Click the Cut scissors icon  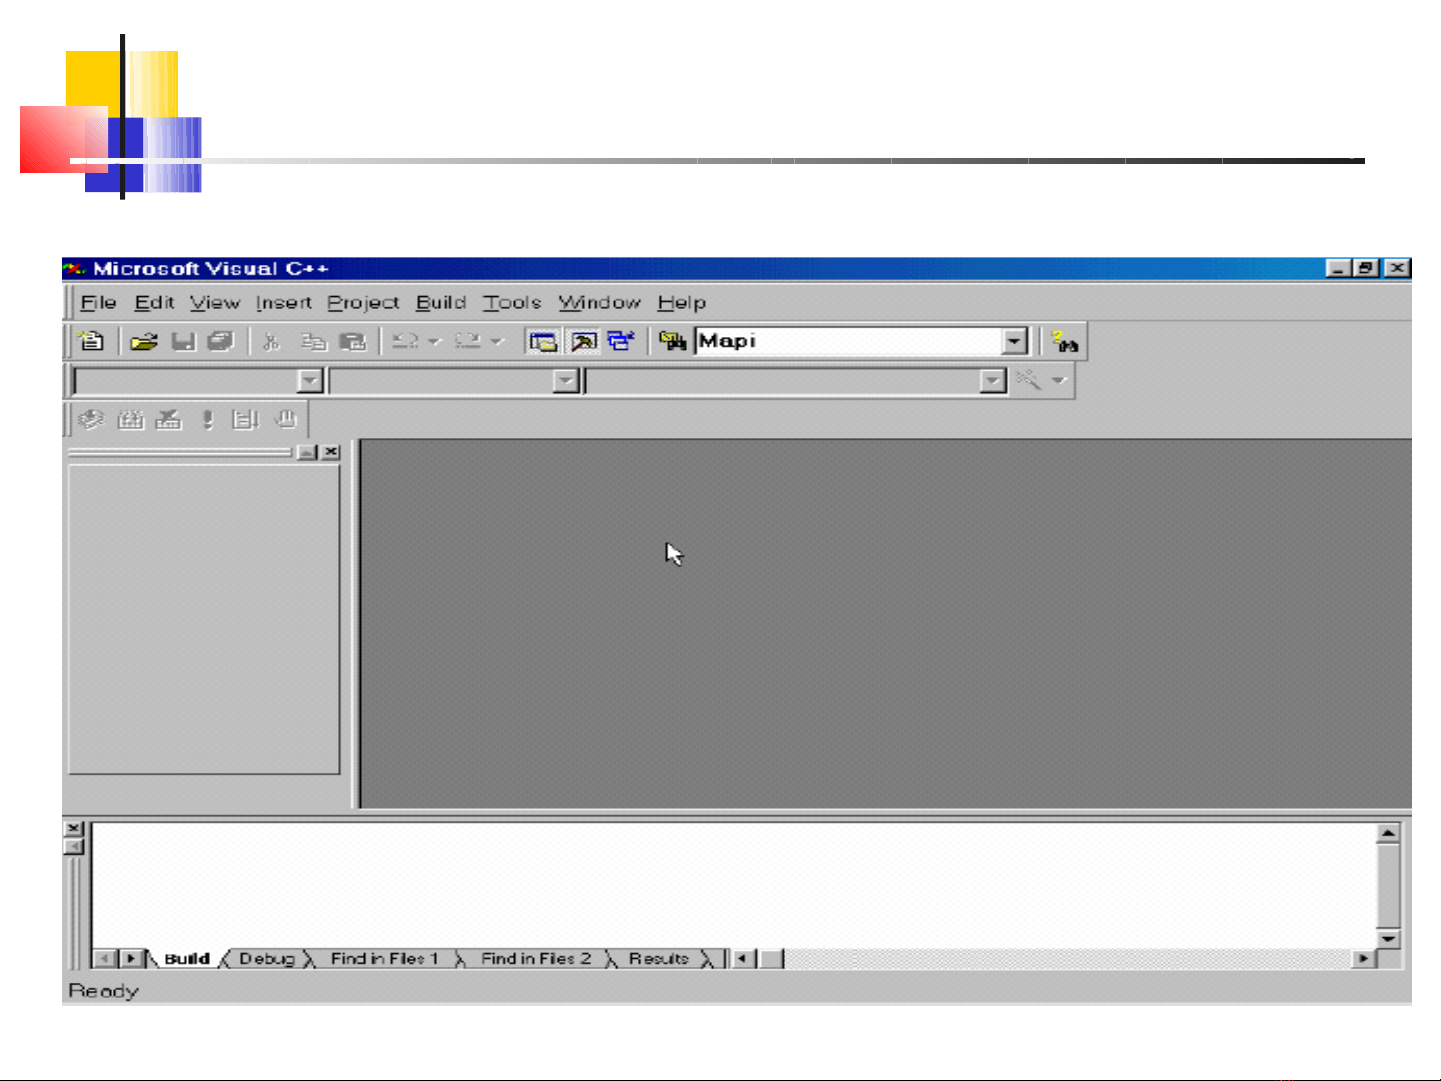[270, 342]
